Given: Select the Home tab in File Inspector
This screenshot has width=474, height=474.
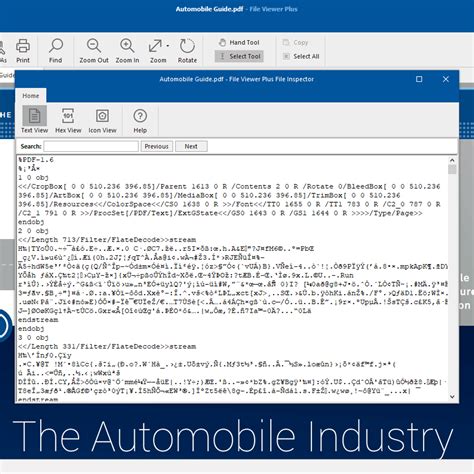Looking at the screenshot, I should tap(31, 96).
